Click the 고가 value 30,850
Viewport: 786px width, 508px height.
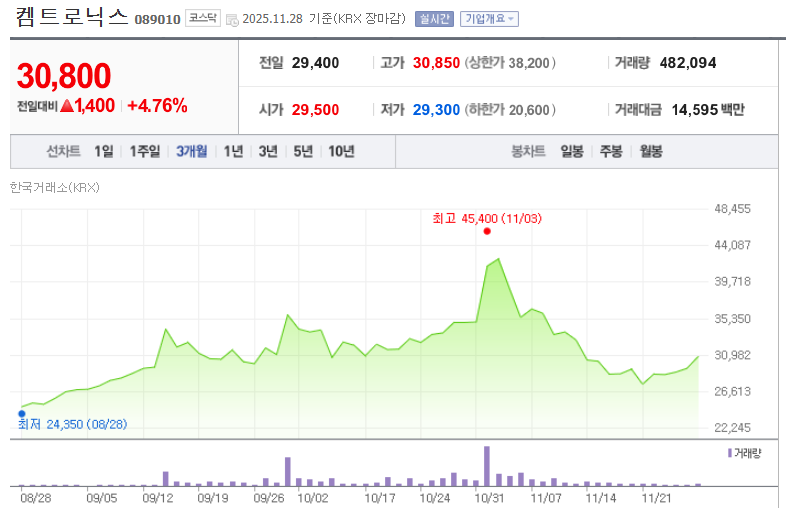436,63
